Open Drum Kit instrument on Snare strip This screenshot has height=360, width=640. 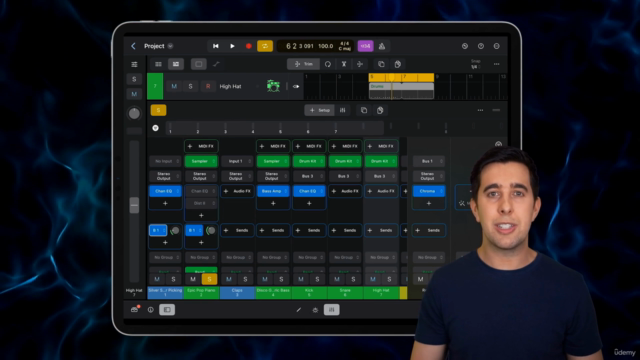tap(345, 161)
